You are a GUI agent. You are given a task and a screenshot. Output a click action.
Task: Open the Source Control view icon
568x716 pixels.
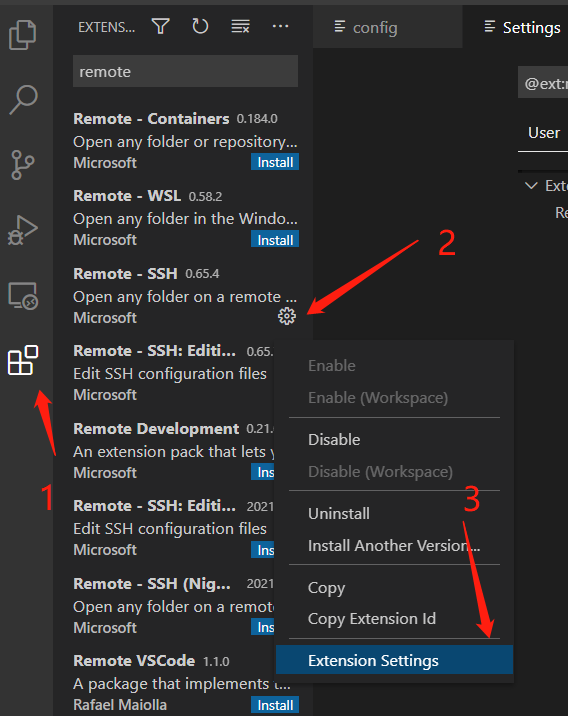pos(23,165)
